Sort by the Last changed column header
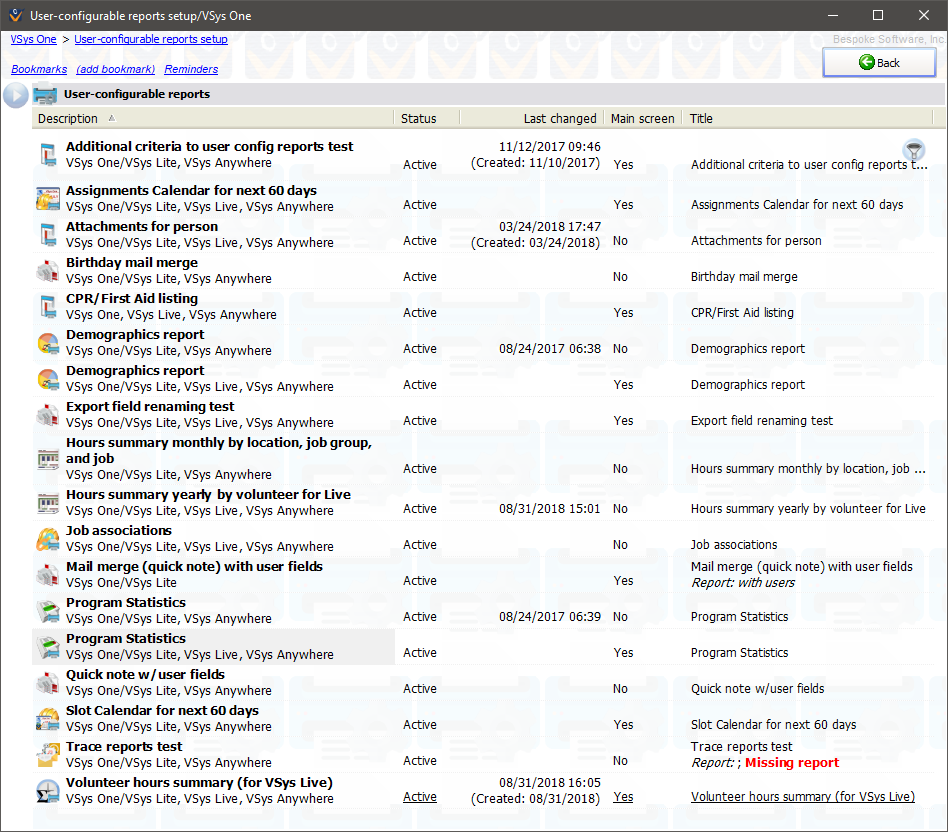The image size is (948, 832). pyautogui.click(x=559, y=118)
